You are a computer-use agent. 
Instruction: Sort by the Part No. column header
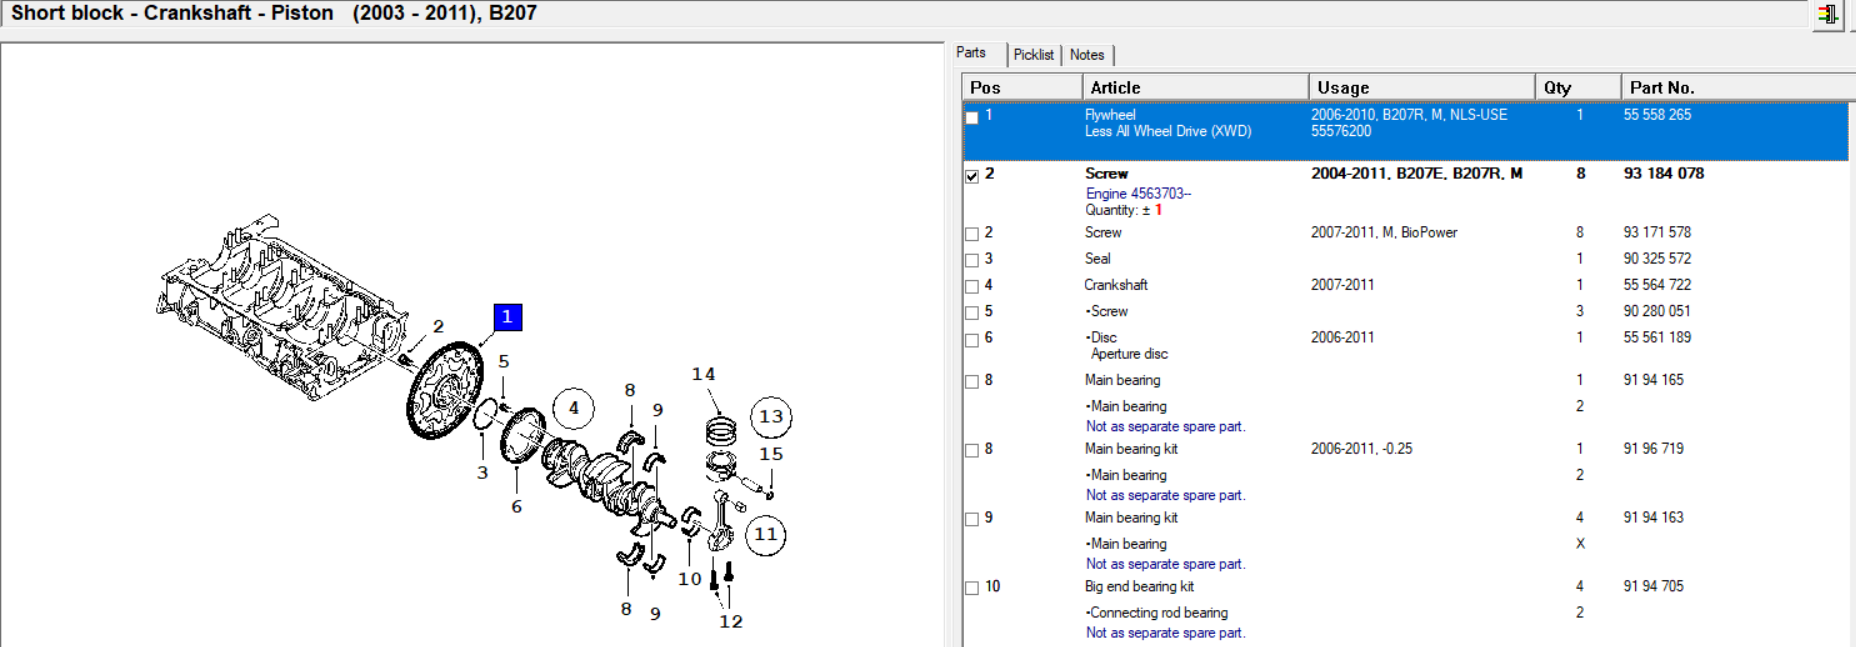pyautogui.click(x=1738, y=87)
